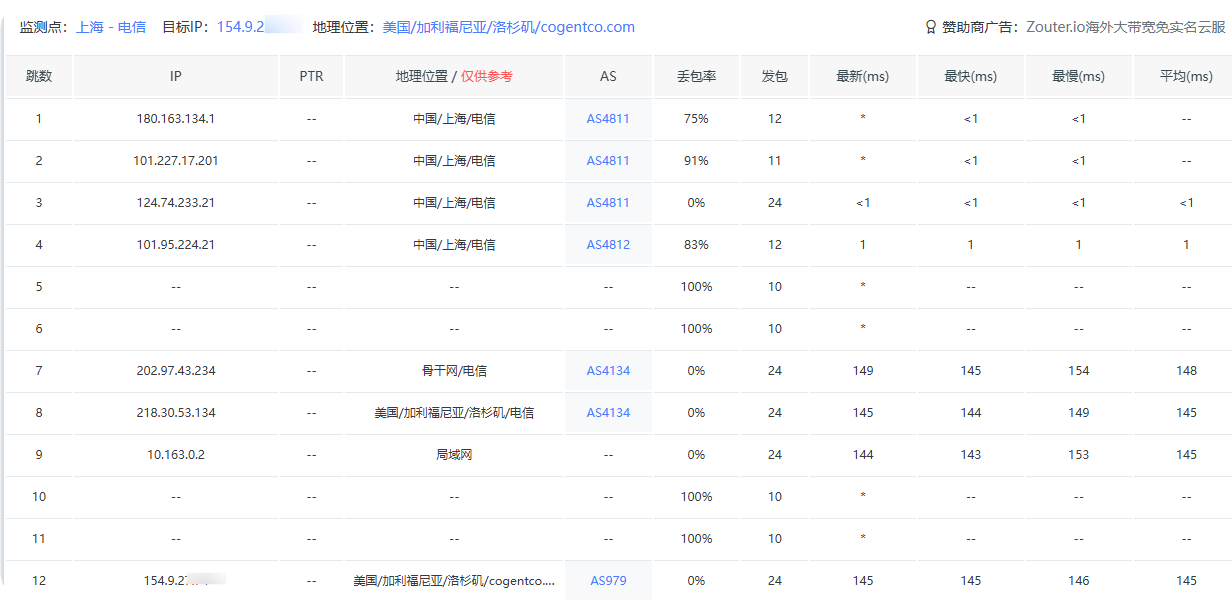The image size is (1232, 601).
Task: Select the PTR column header
Action: pos(311,76)
